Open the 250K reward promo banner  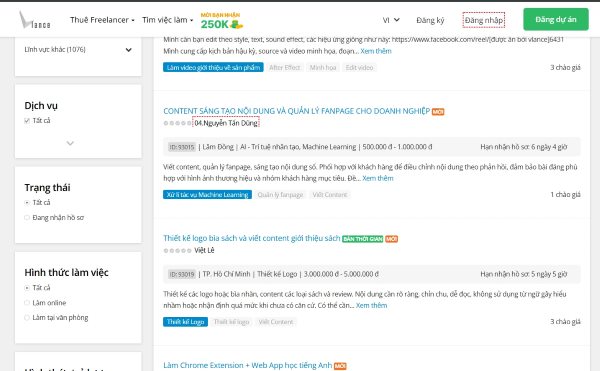pos(222,21)
